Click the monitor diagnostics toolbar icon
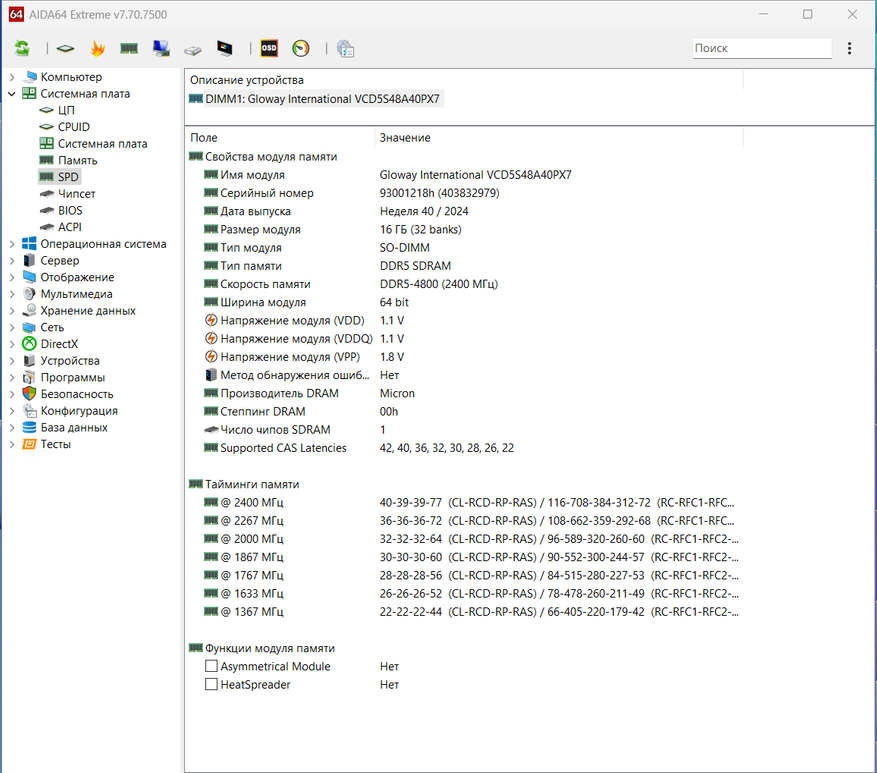 click(225, 48)
